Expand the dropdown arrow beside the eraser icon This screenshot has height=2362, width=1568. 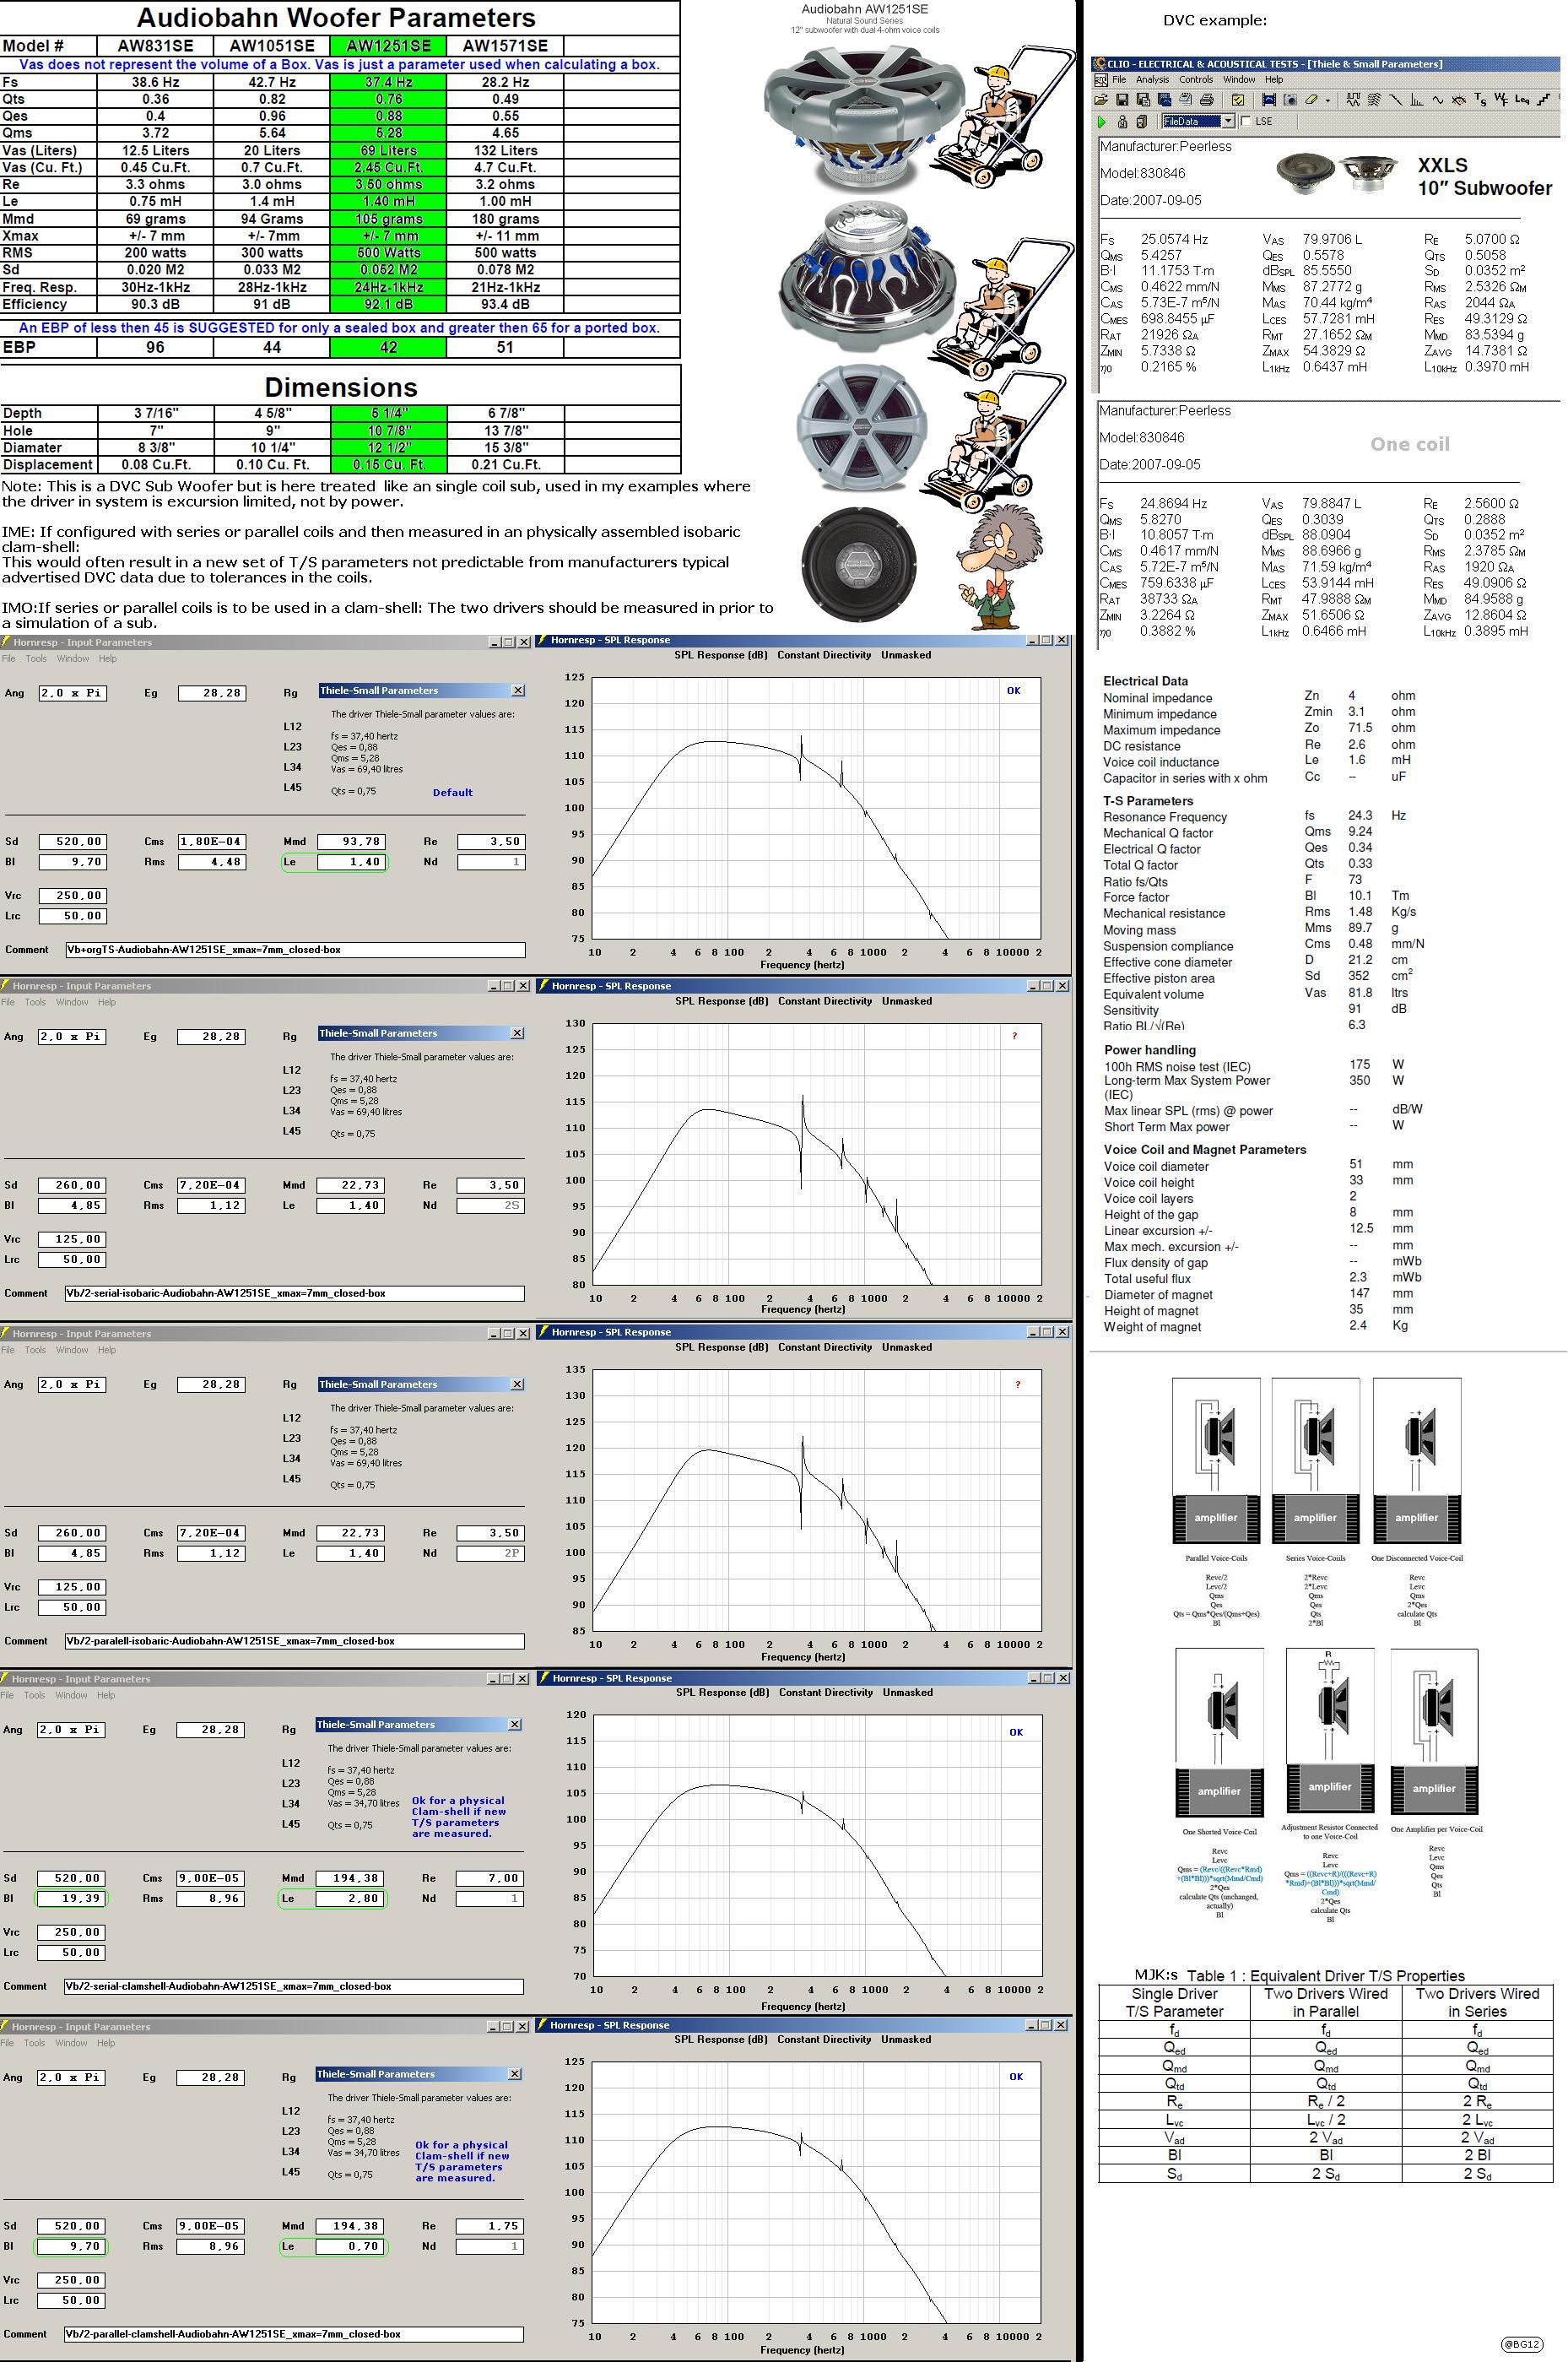1329,101
